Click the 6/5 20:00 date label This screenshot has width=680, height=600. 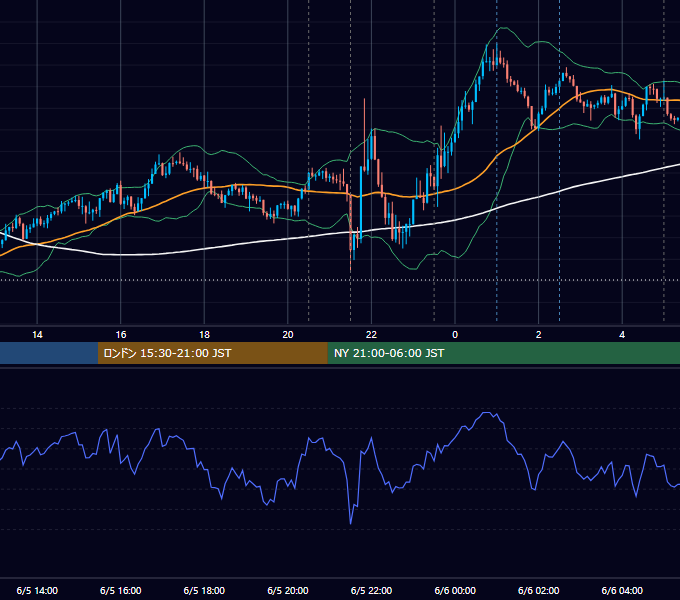pyautogui.click(x=288, y=590)
